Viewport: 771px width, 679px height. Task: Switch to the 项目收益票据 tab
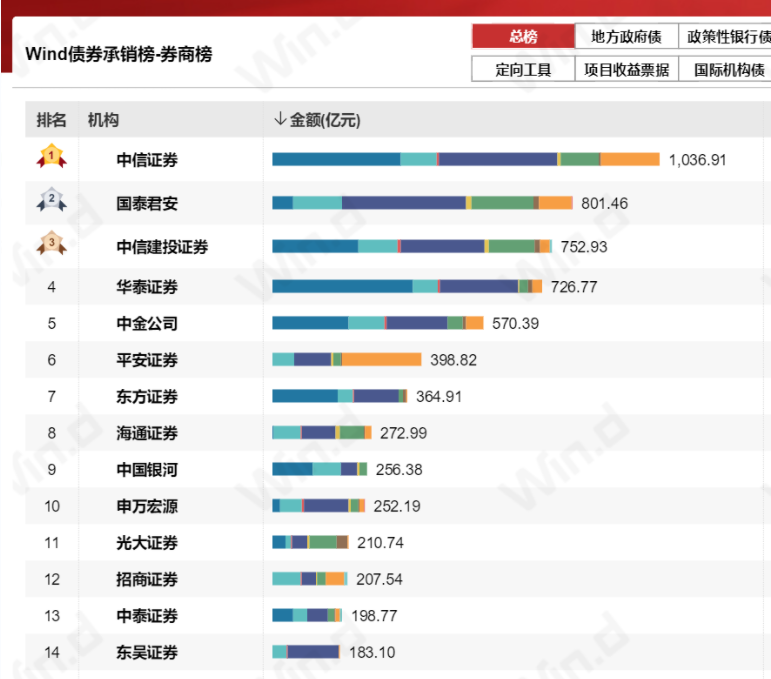[626, 69]
